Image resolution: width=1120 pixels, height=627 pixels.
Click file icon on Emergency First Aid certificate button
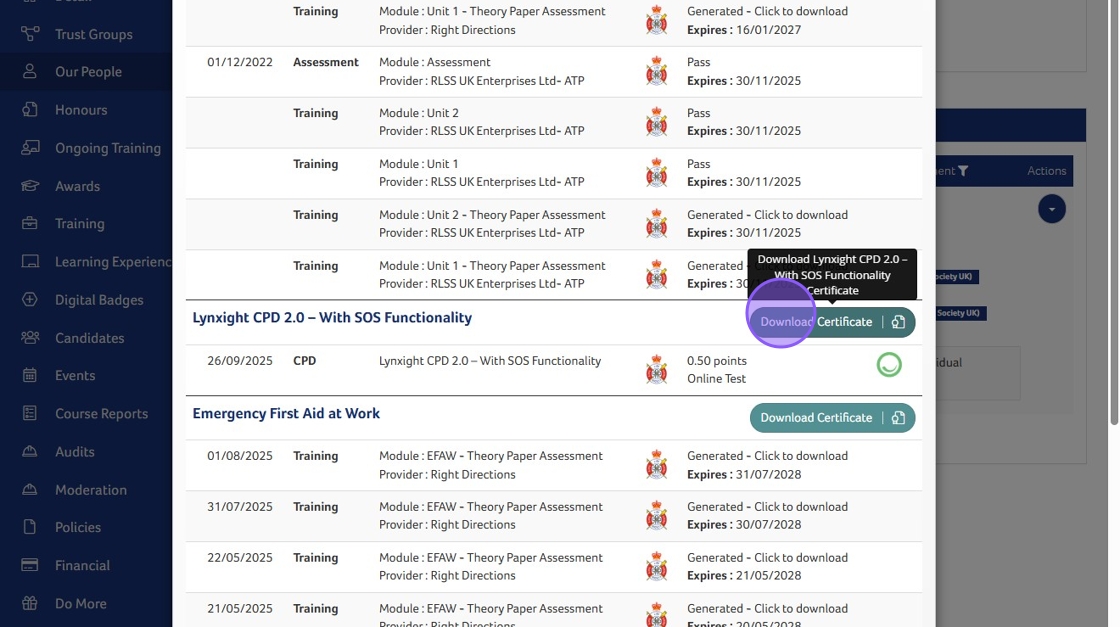tap(898, 418)
